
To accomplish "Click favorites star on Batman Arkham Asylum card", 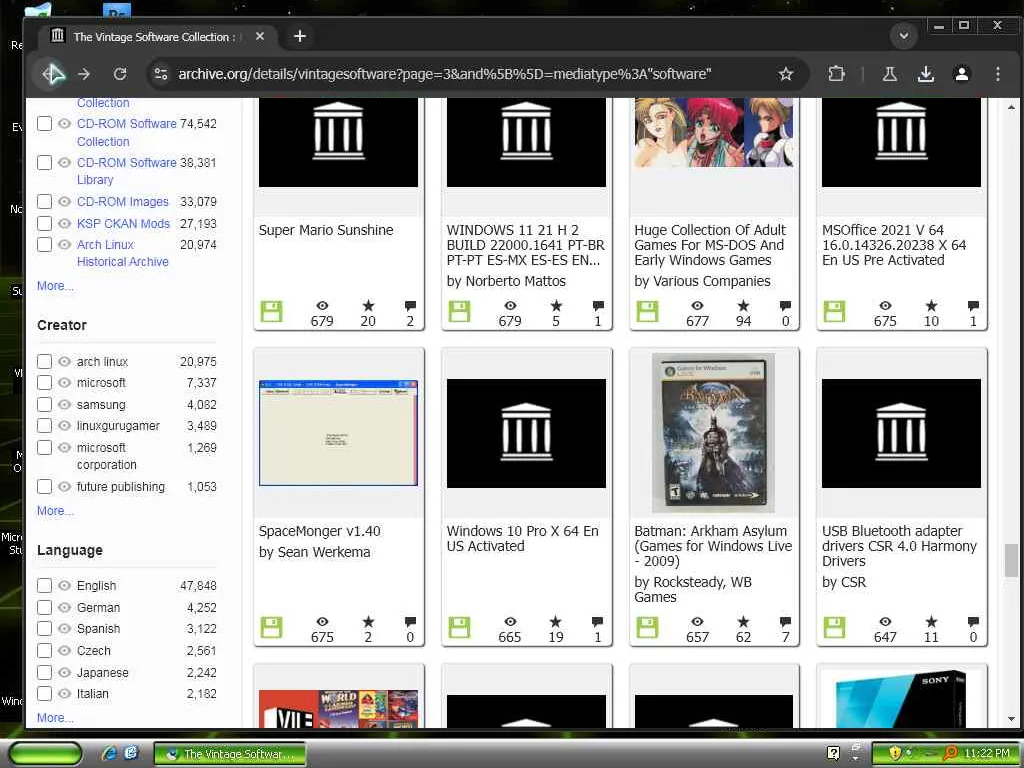I will pos(743,622).
